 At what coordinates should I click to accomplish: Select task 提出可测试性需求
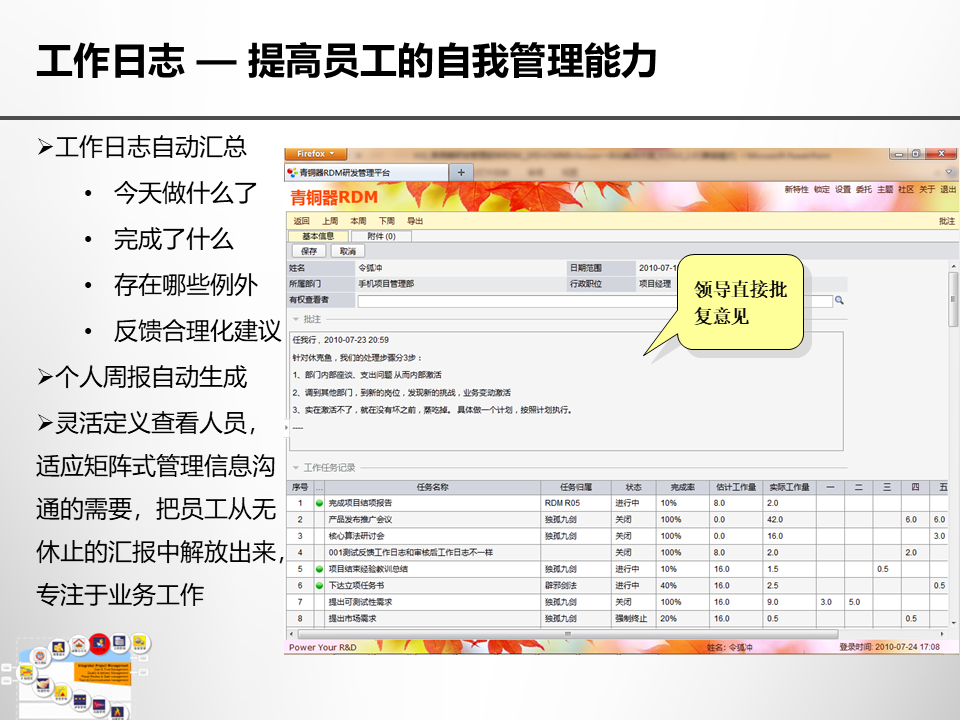(x=617, y=602)
